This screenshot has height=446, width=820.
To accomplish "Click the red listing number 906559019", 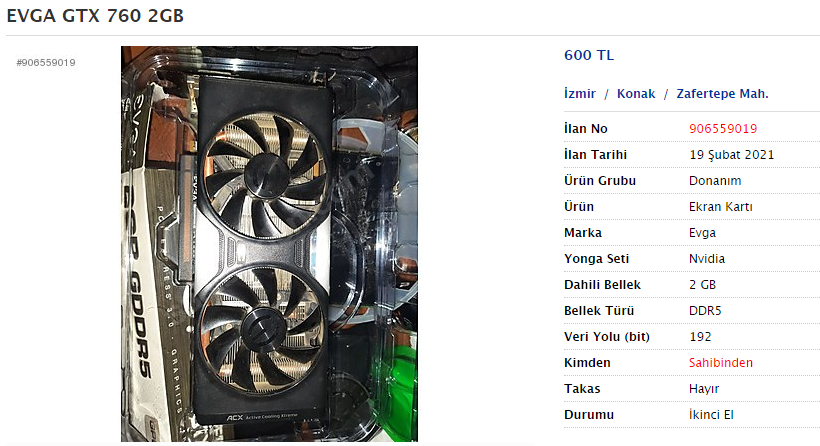I will coord(723,129).
